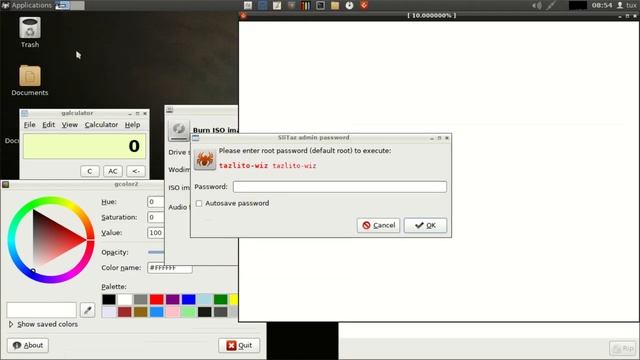Click the Password input field
Viewport: 640px width, 360px height.
click(x=340, y=187)
